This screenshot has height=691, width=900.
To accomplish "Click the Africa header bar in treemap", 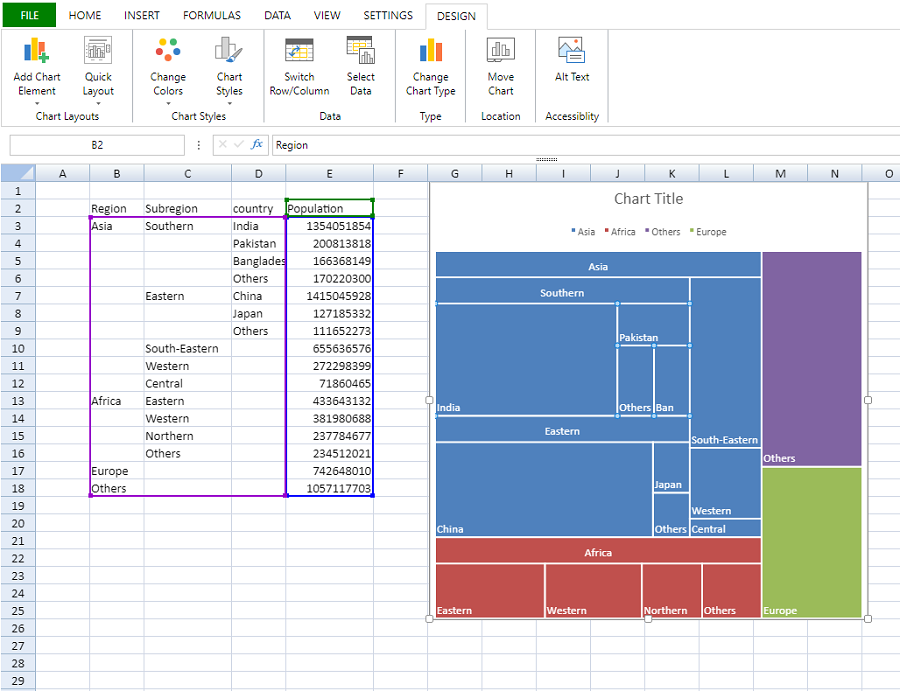I will tap(598, 551).
